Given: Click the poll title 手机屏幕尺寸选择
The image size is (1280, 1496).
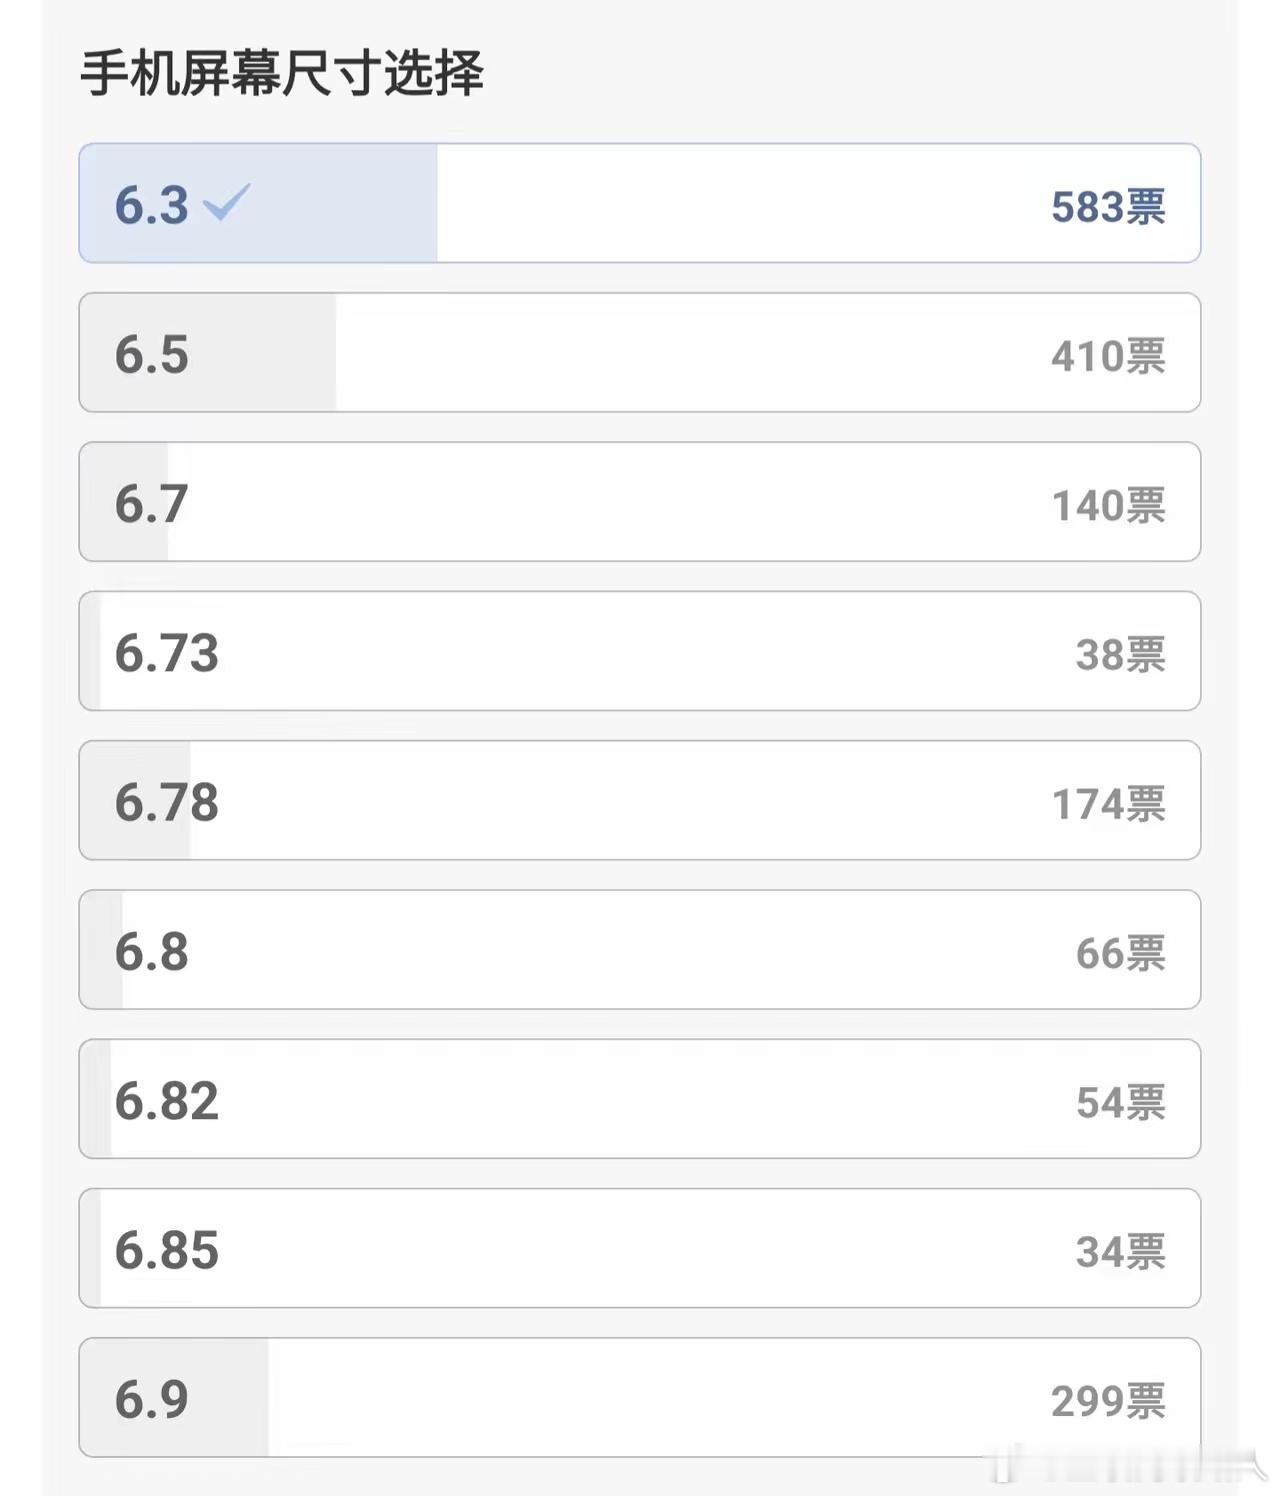Looking at the screenshot, I should 282,73.
